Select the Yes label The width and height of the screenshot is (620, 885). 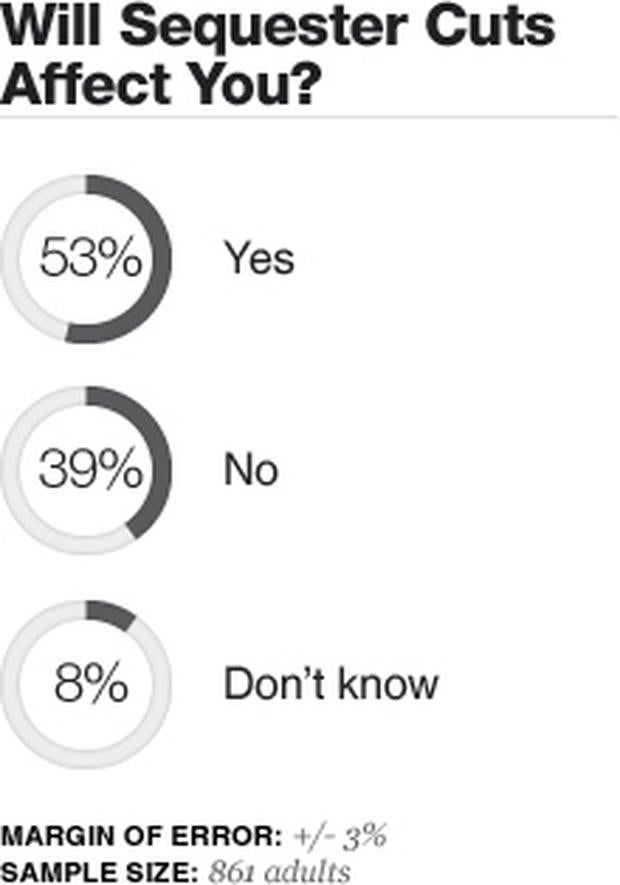pyautogui.click(x=259, y=259)
